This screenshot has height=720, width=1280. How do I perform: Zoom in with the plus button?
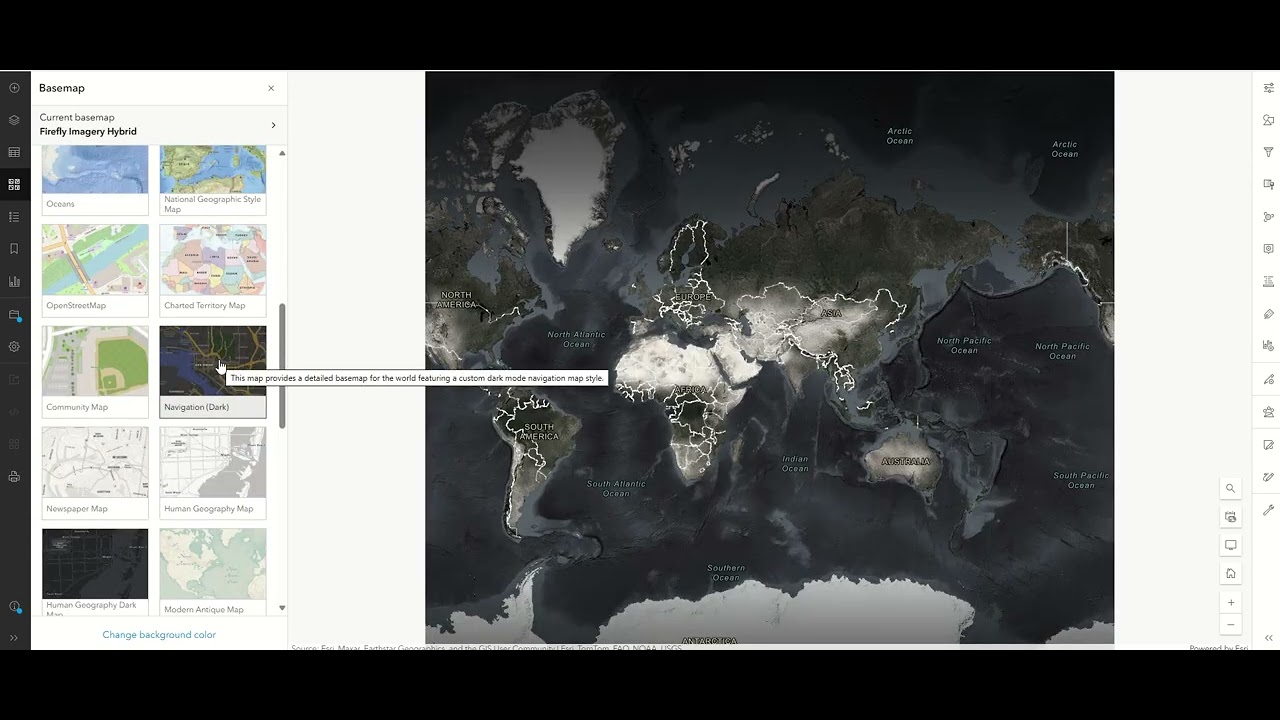coord(1231,602)
